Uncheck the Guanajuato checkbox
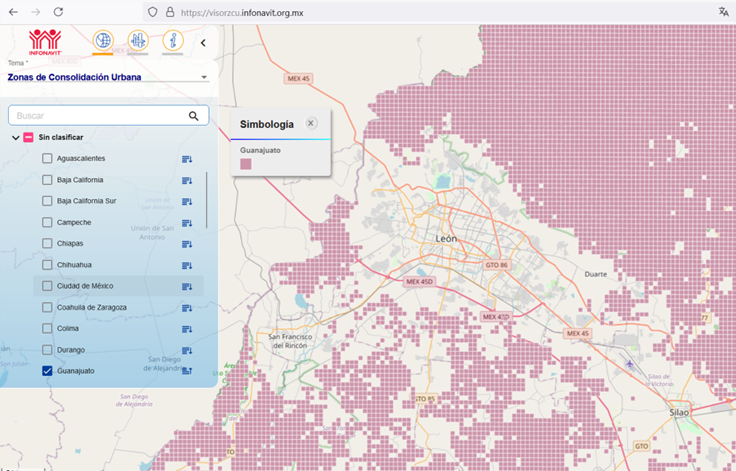 [47, 371]
